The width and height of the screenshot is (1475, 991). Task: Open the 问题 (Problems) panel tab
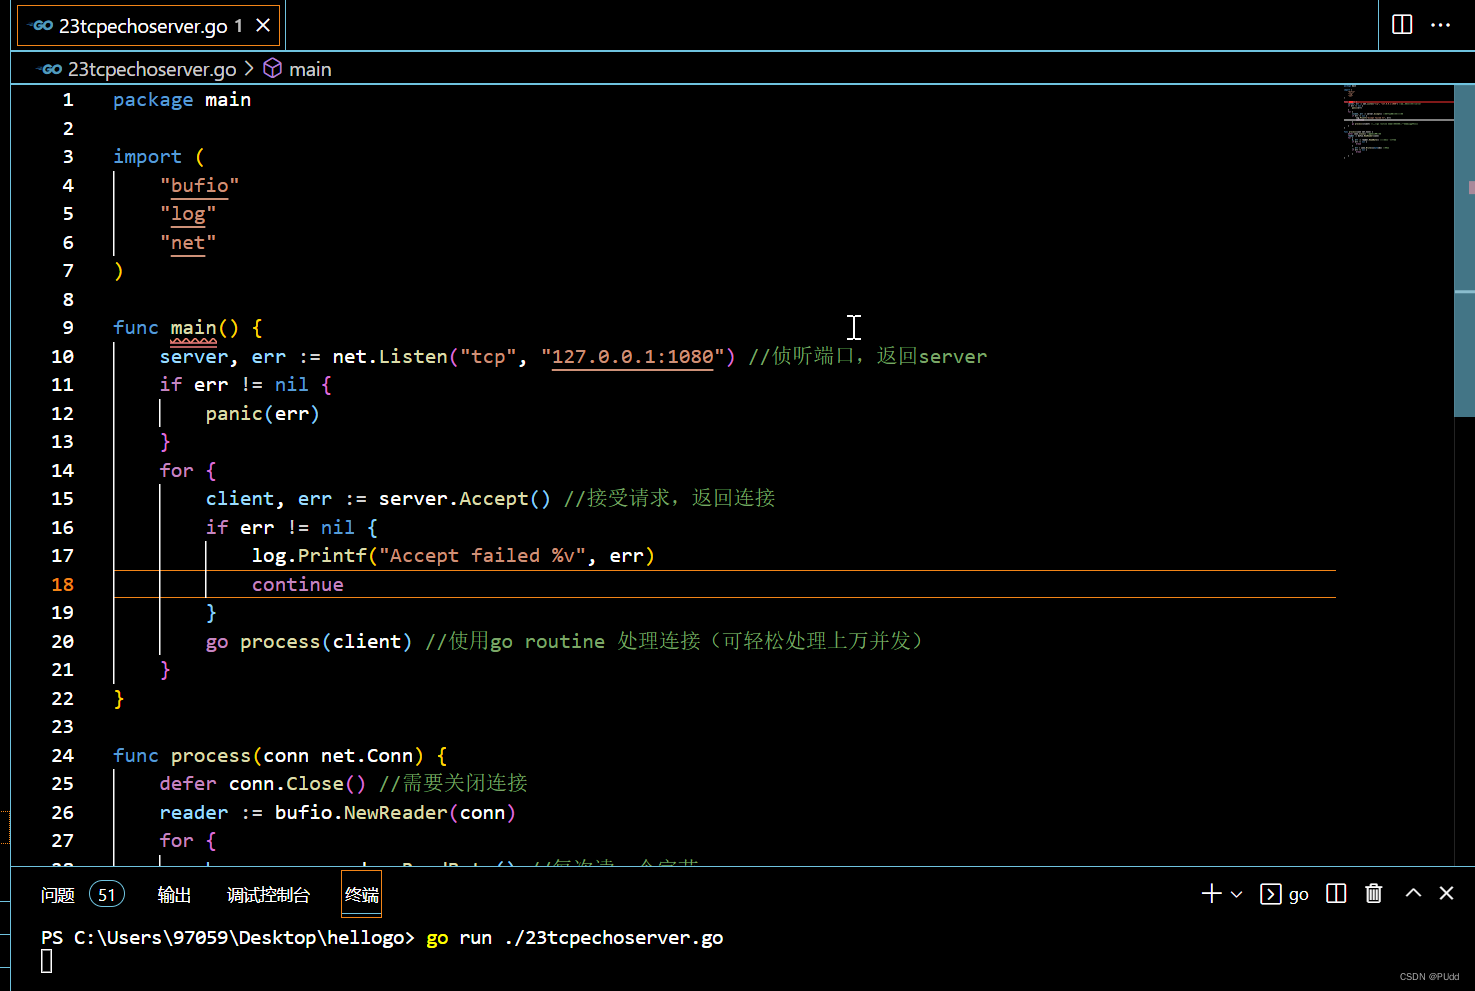[x=58, y=895]
